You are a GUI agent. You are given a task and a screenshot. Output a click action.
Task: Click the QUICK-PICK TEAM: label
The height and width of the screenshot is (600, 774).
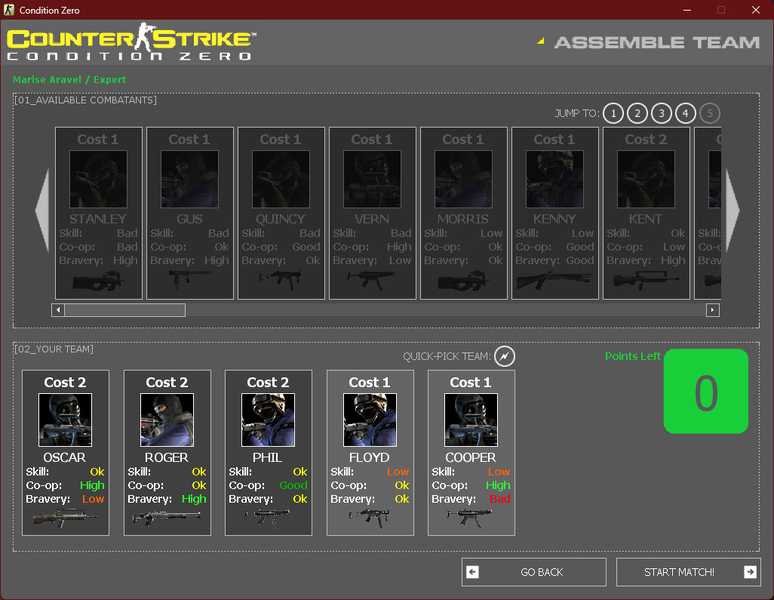pos(447,356)
